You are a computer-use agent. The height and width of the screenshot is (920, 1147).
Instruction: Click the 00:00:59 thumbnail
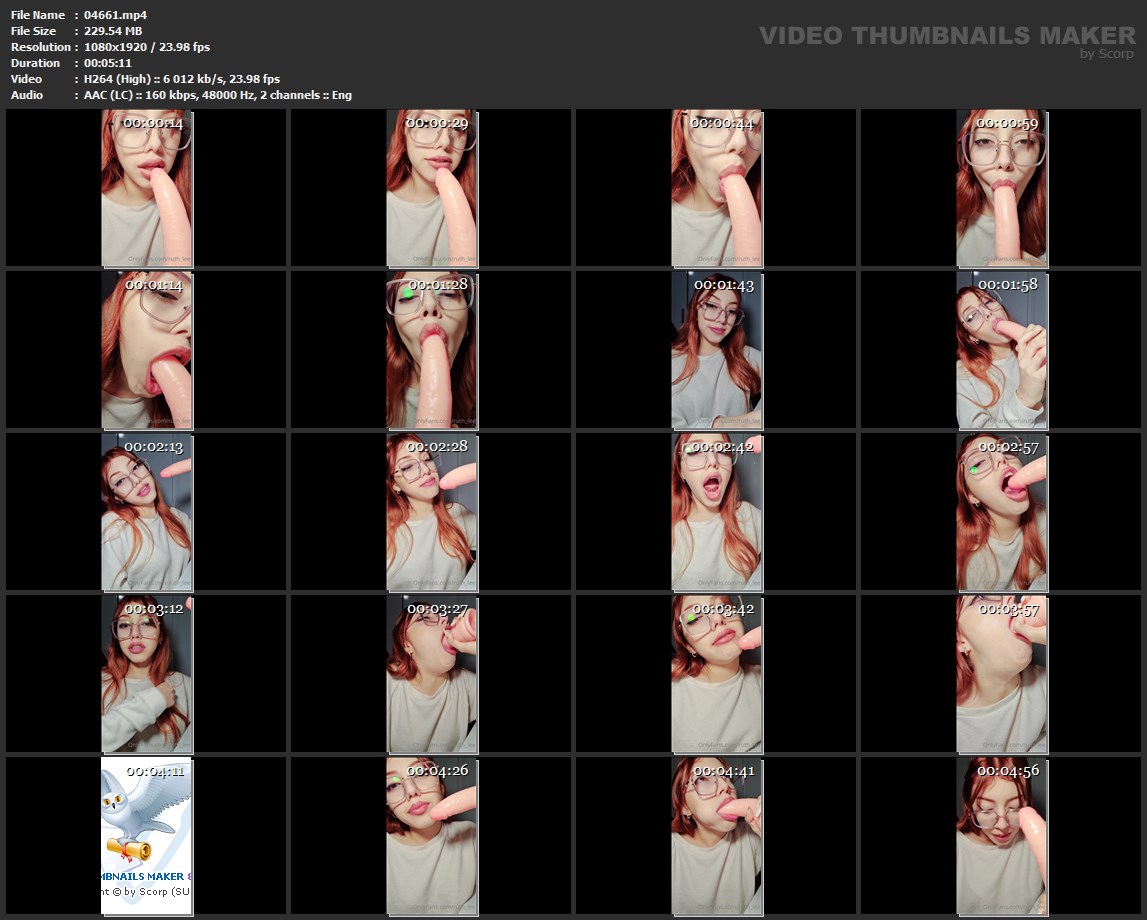pyautogui.click(x=1001, y=188)
